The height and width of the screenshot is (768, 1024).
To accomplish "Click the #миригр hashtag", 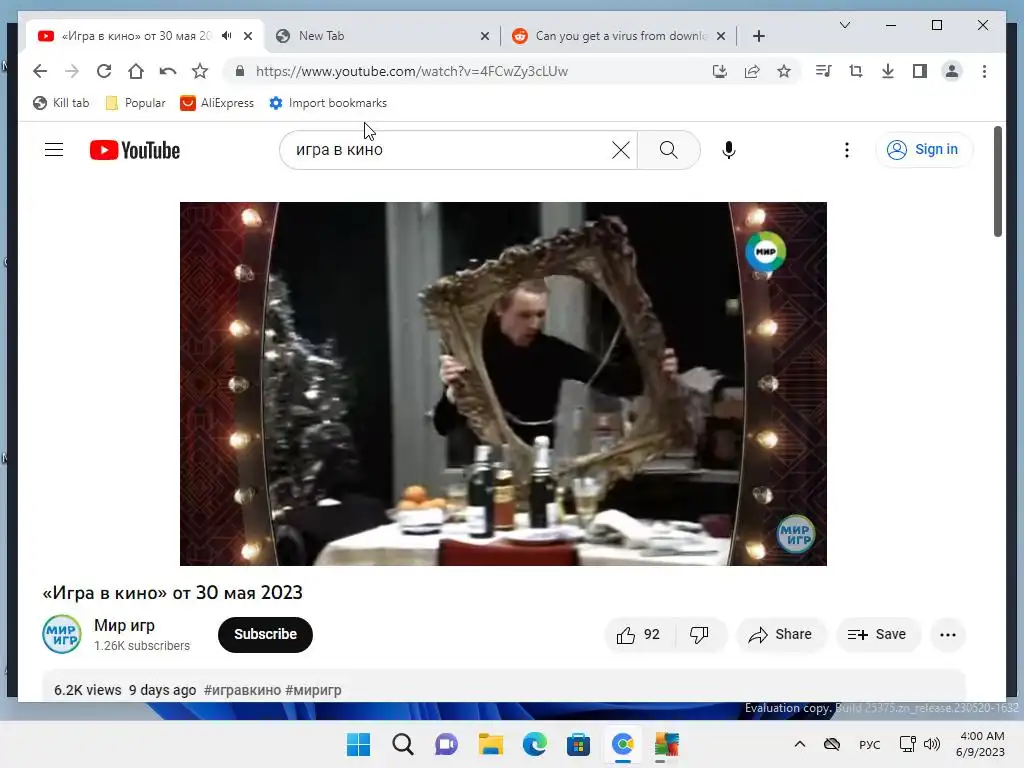I will pos(313,690).
